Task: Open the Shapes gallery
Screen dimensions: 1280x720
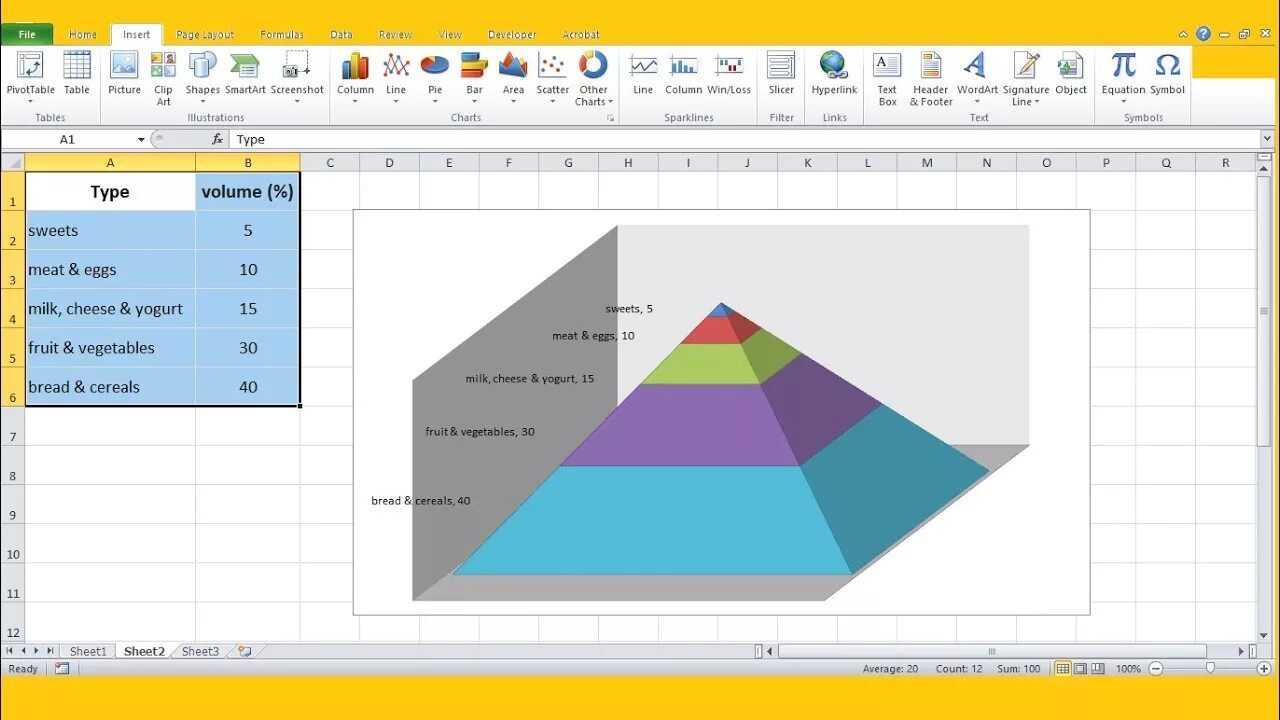Action: pyautogui.click(x=202, y=77)
